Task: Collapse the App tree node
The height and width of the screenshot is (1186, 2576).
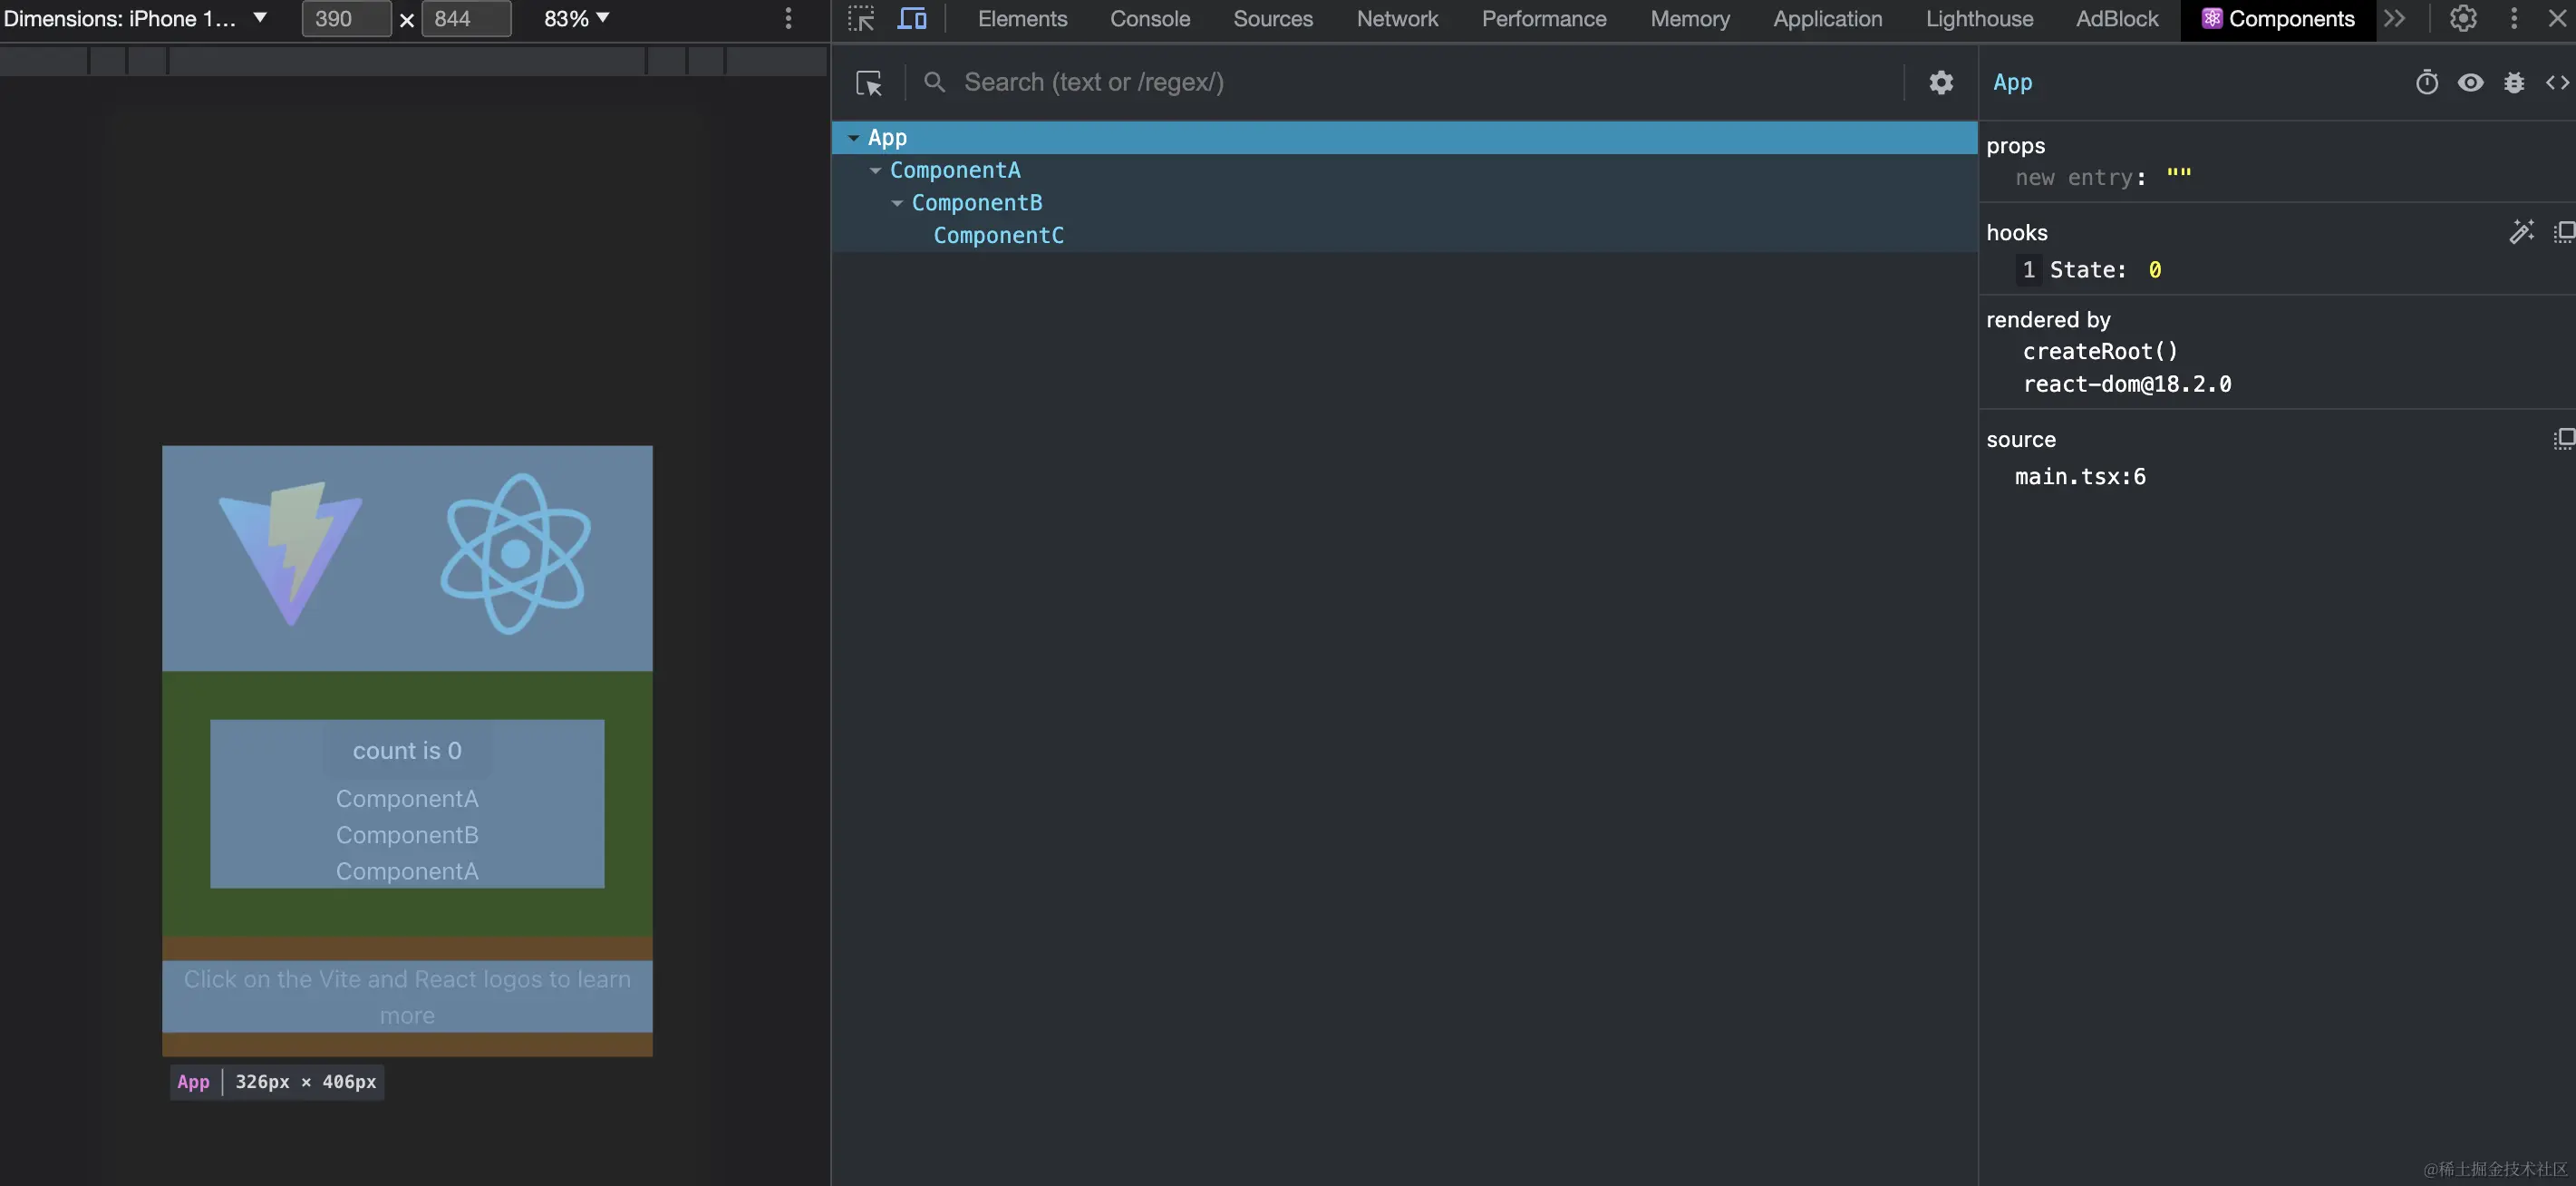Action: click(x=853, y=138)
